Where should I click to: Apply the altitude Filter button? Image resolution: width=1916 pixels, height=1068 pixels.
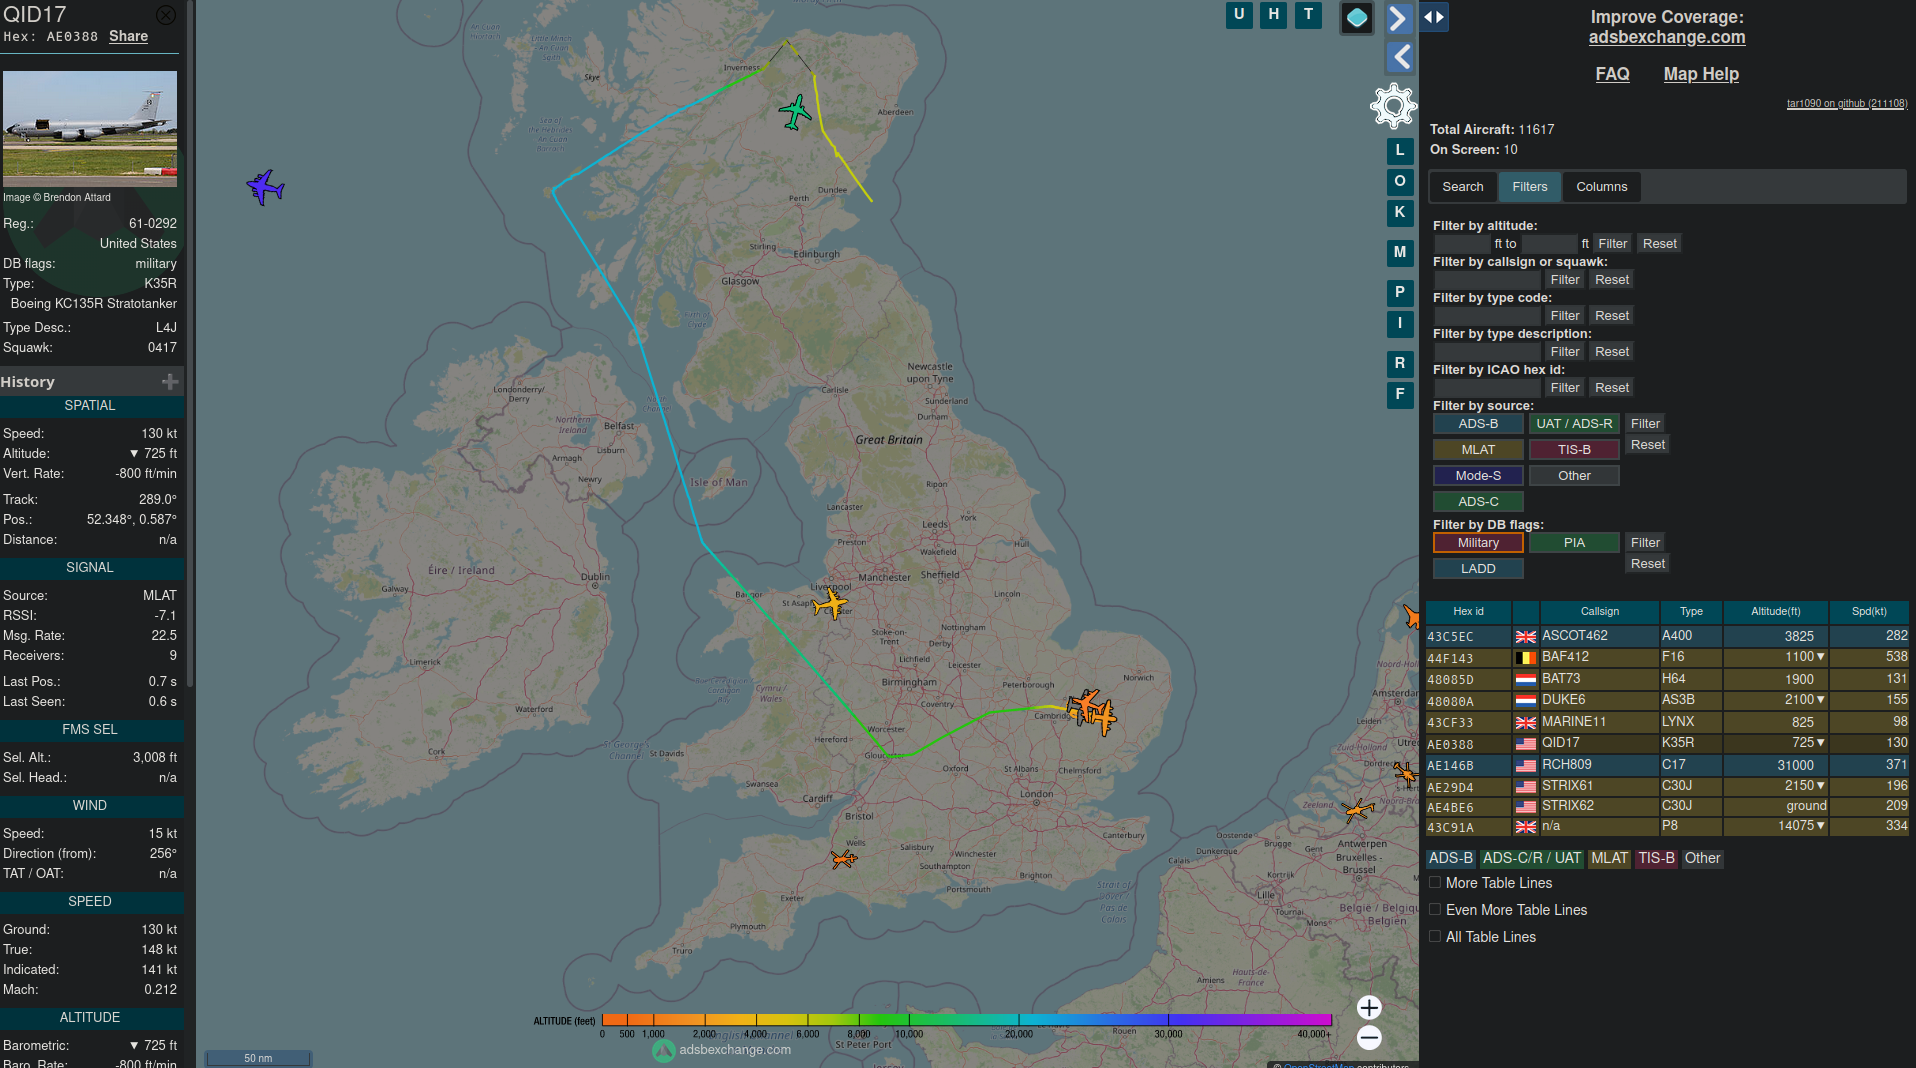click(x=1612, y=244)
